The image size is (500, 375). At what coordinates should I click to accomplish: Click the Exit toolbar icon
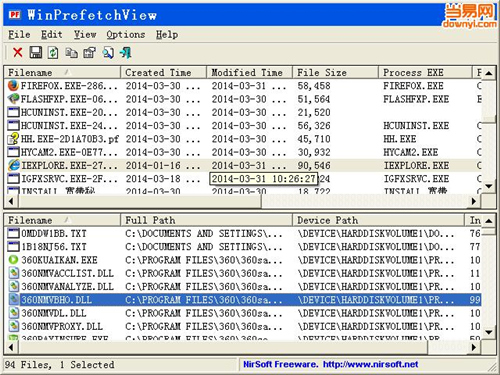coord(125,53)
